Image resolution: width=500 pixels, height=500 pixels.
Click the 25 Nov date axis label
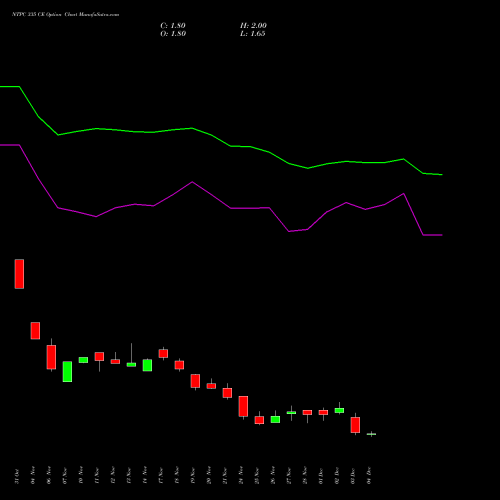click(x=257, y=476)
